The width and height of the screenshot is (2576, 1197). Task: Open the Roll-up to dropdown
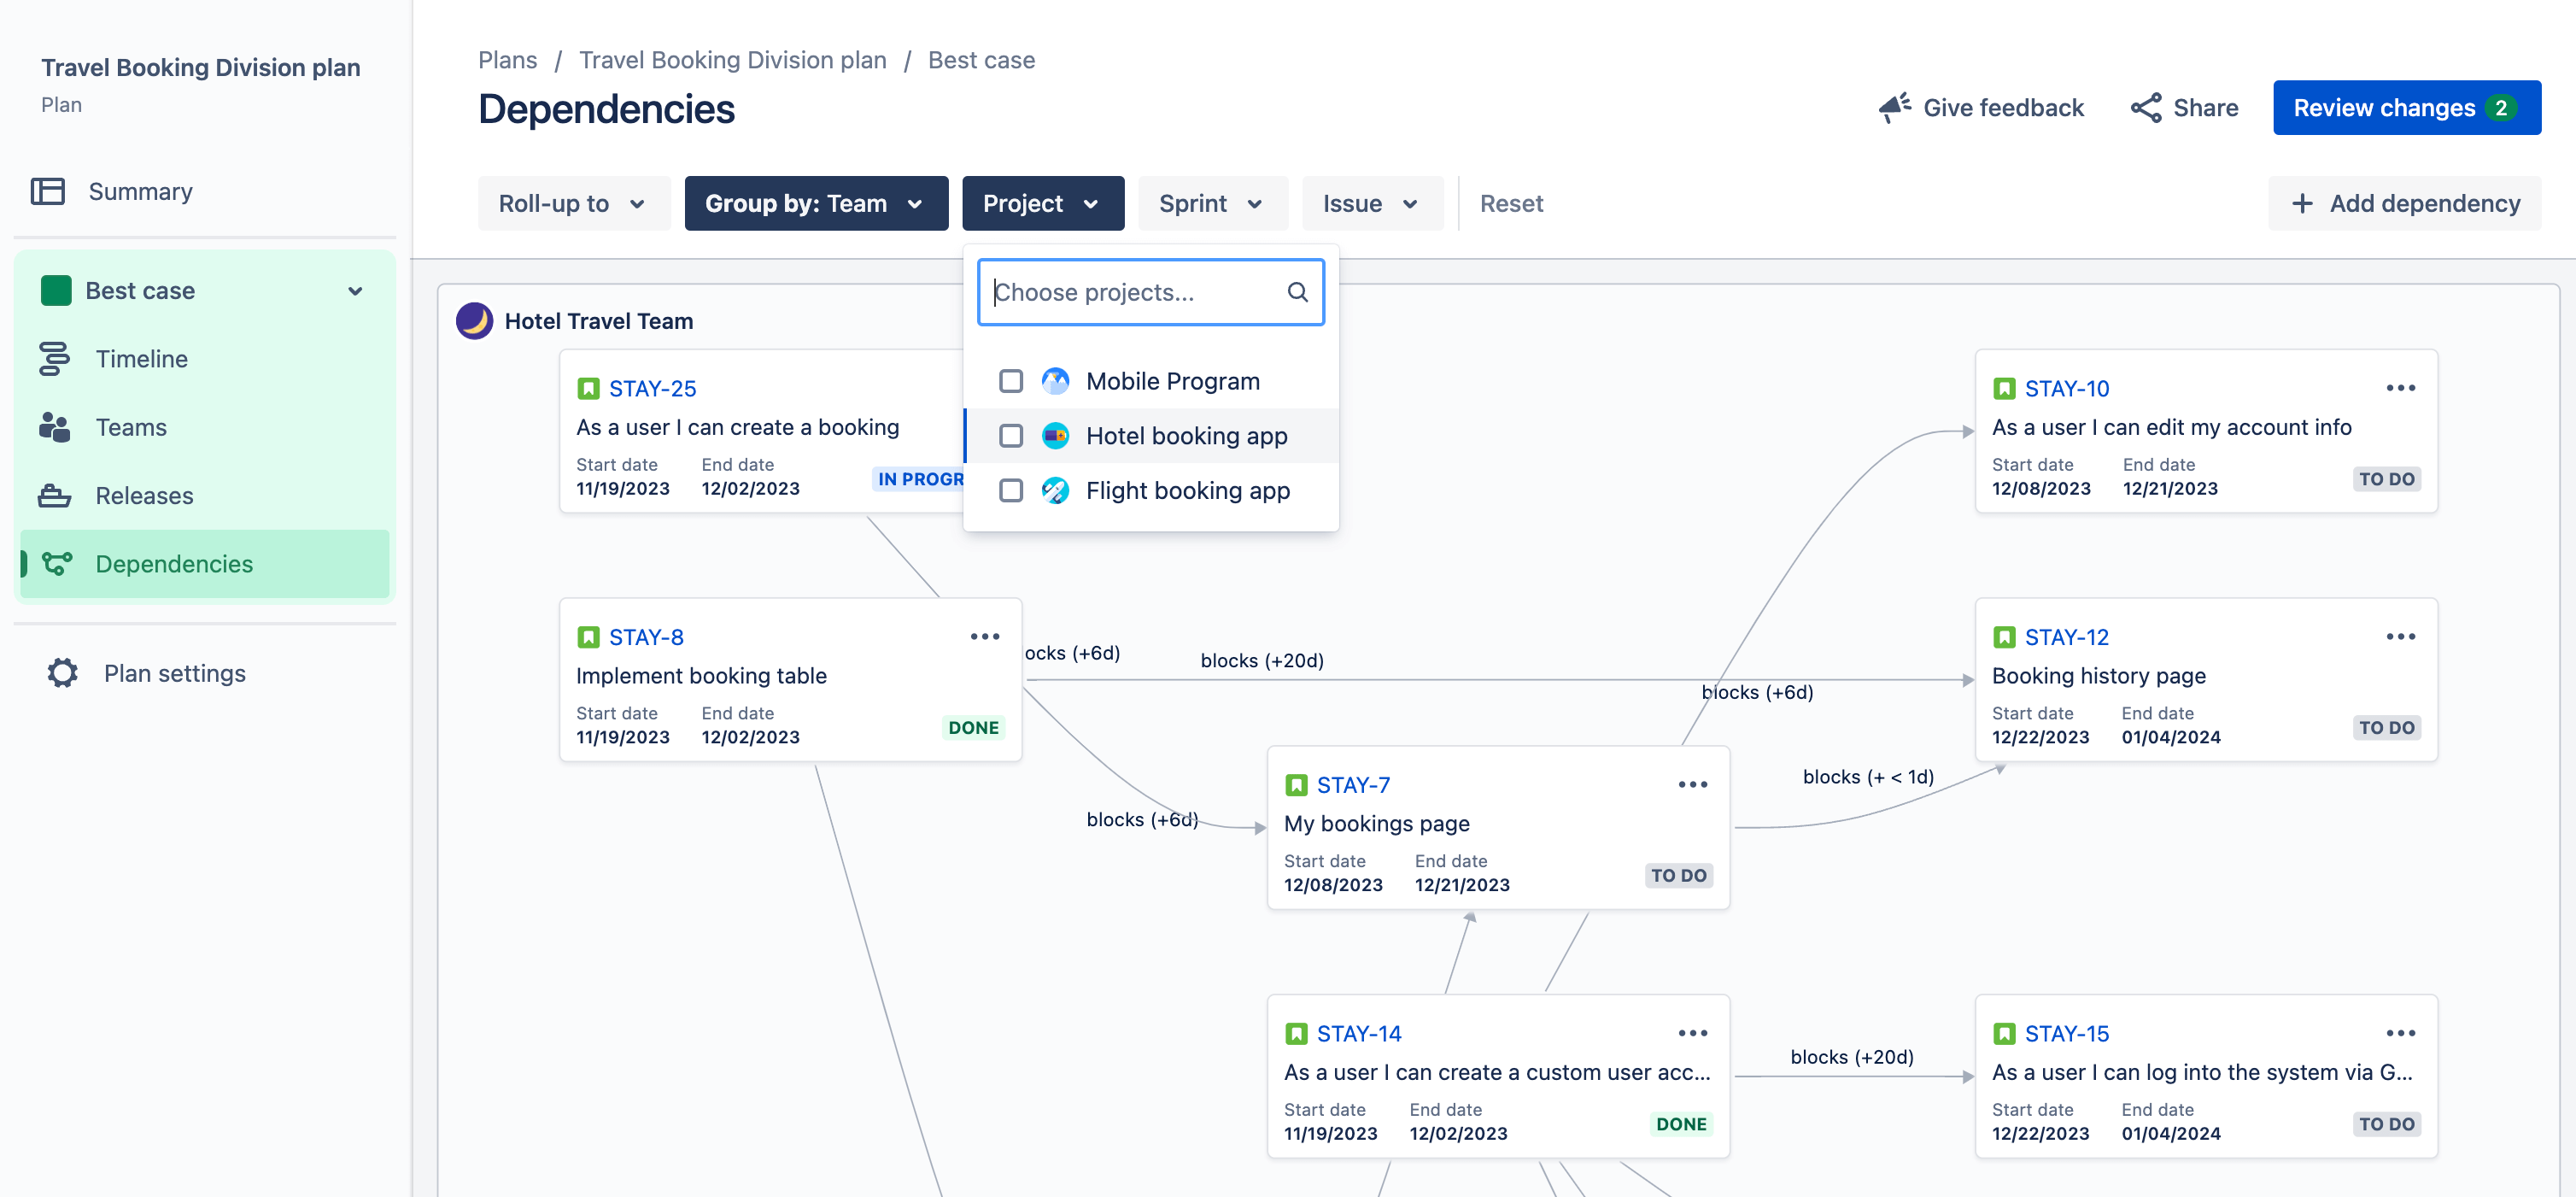click(x=573, y=203)
